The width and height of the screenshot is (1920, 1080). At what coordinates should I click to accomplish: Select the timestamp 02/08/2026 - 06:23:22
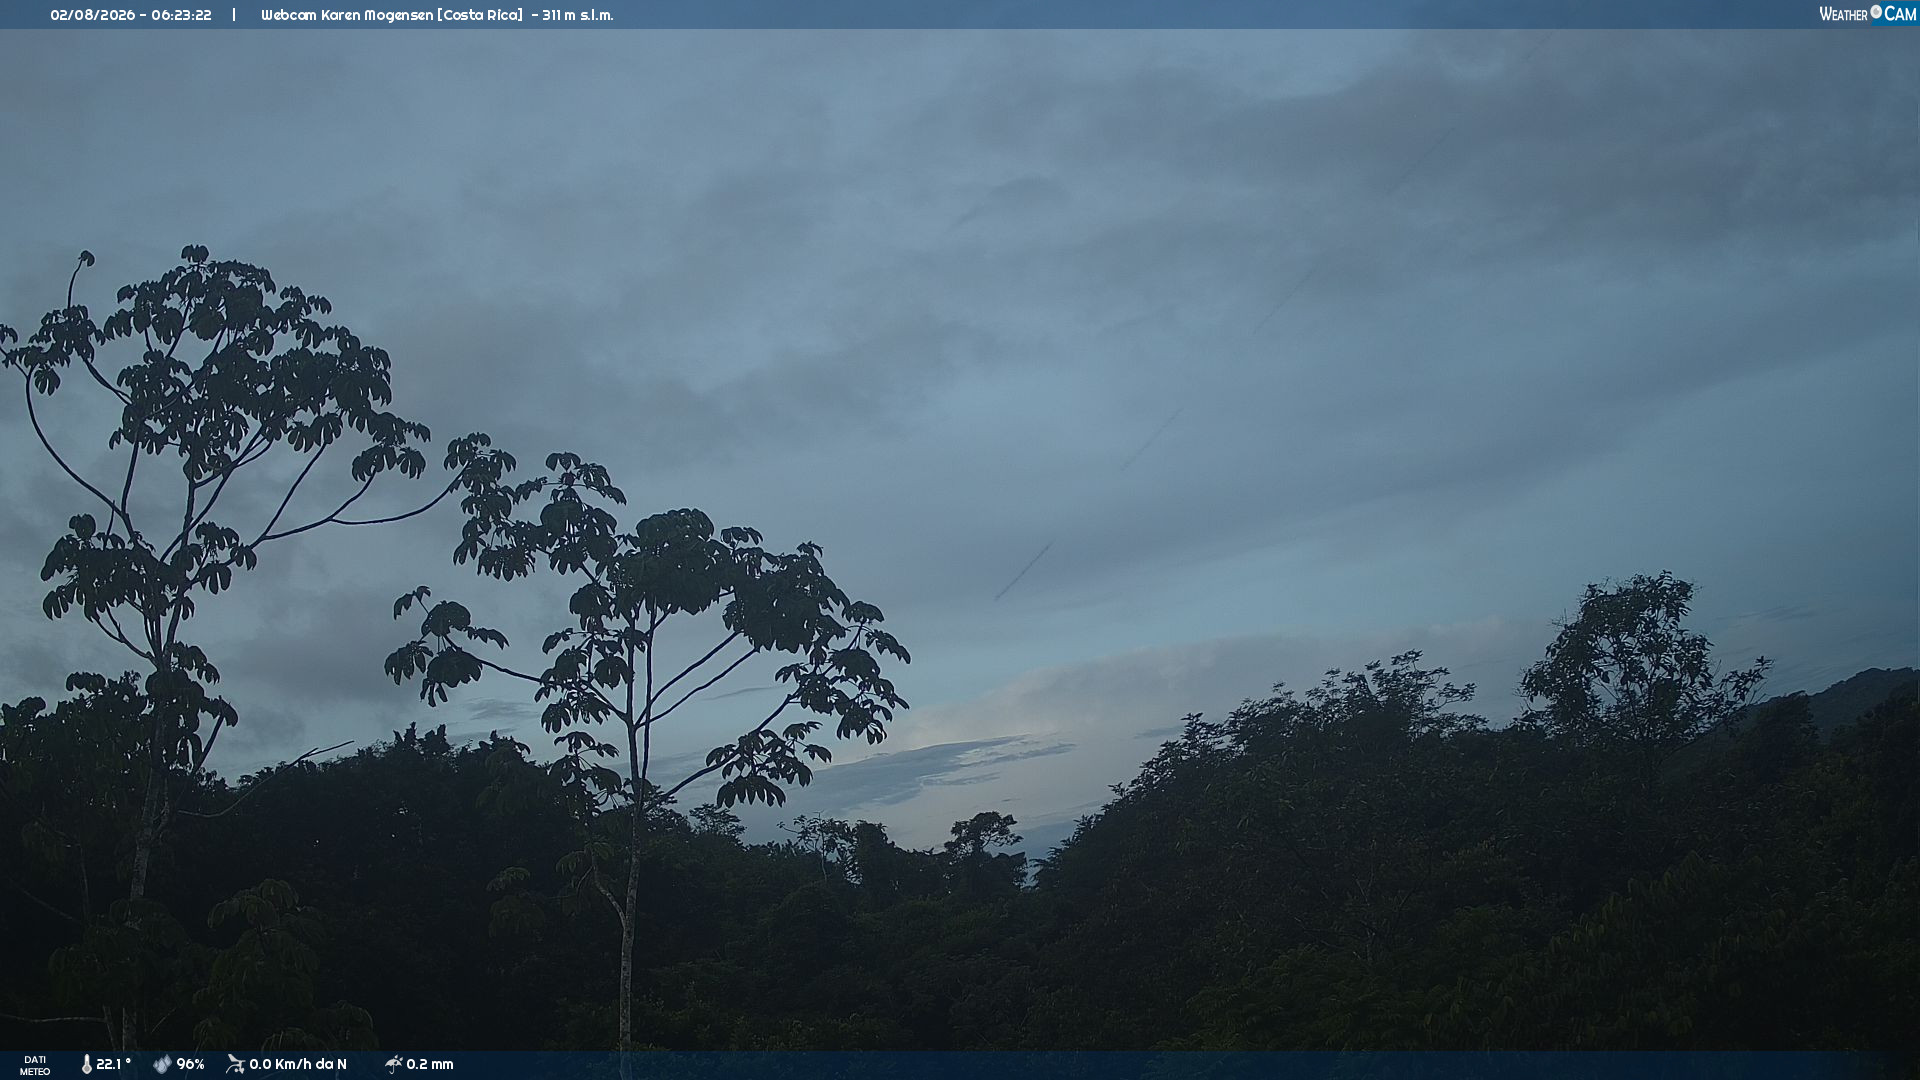tap(131, 15)
